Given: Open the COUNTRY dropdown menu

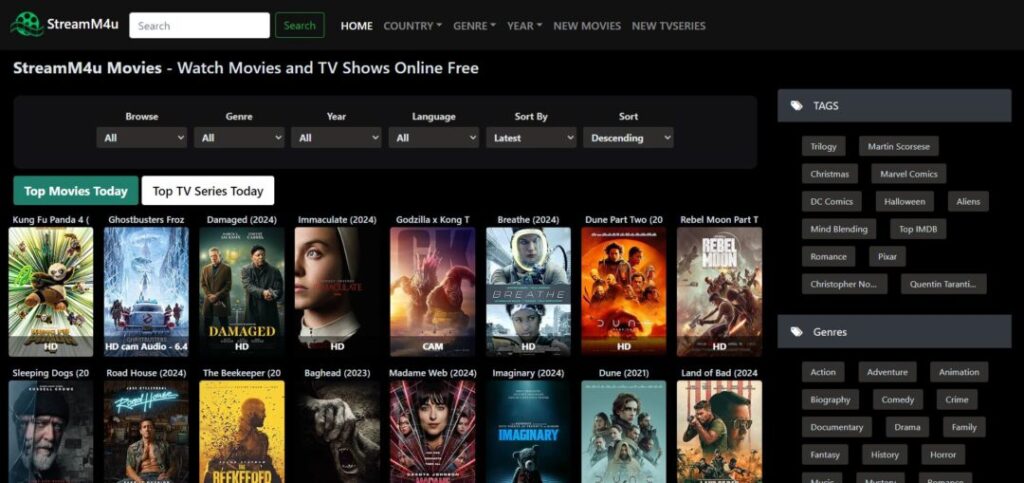Looking at the screenshot, I should coord(413,26).
